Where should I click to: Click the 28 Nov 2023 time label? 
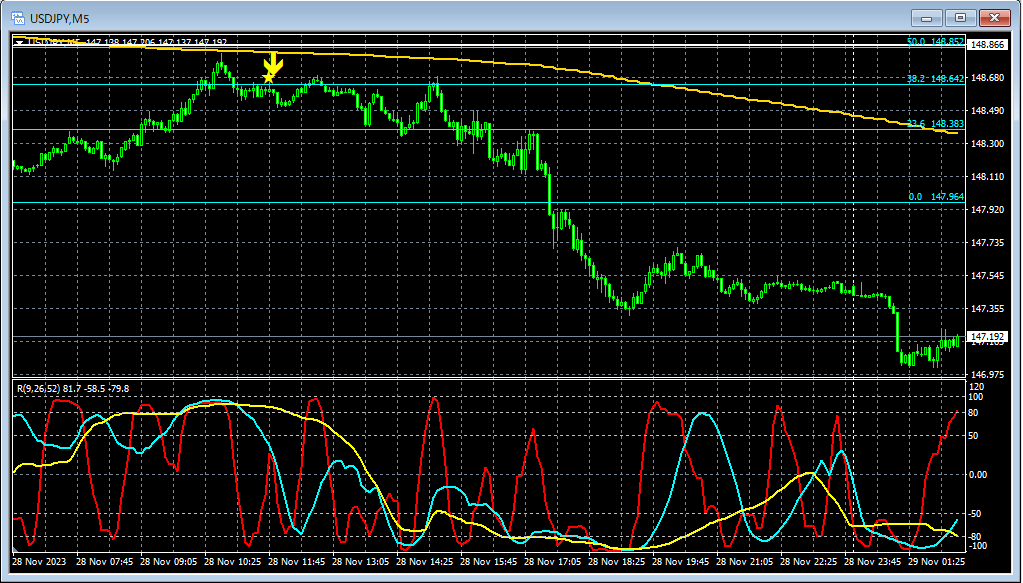pyautogui.click(x=39, y=561)
